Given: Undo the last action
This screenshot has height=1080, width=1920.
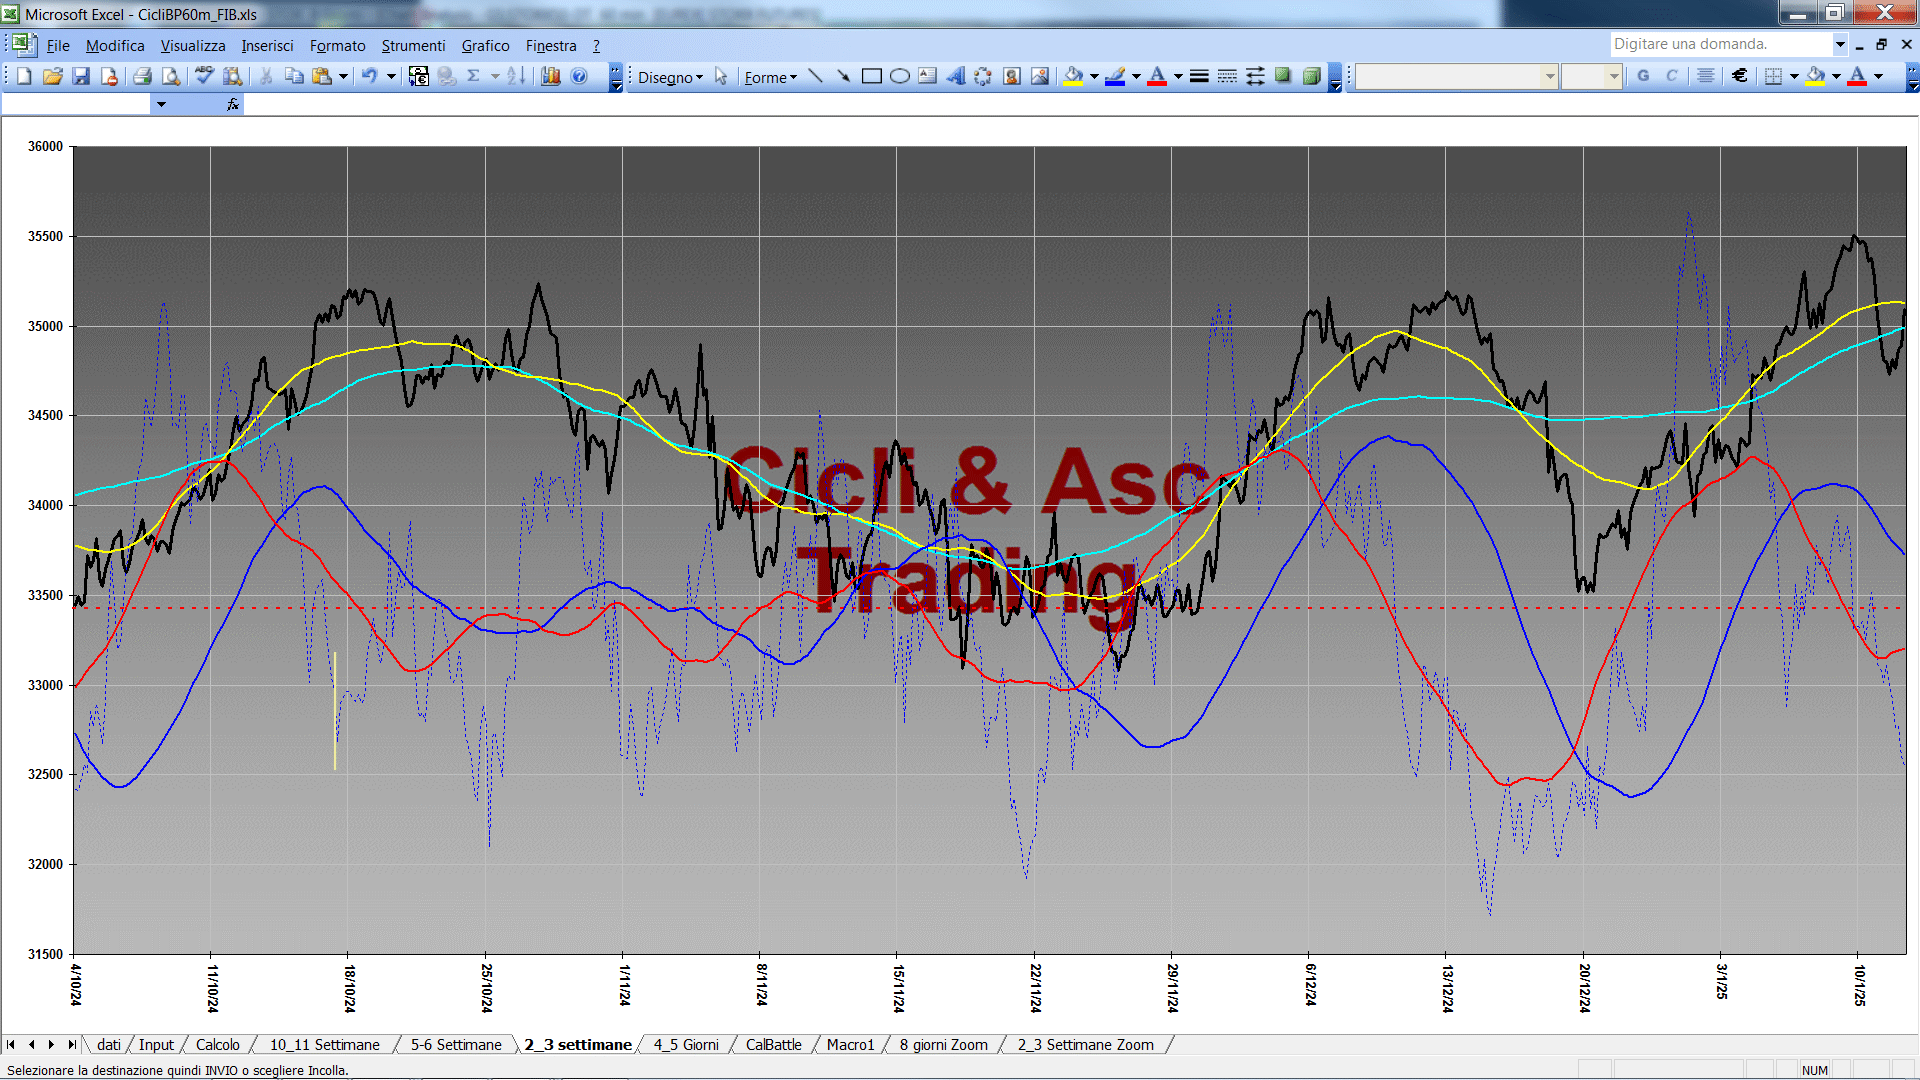Looking at the screenshot, I should [x=370, y=76].
